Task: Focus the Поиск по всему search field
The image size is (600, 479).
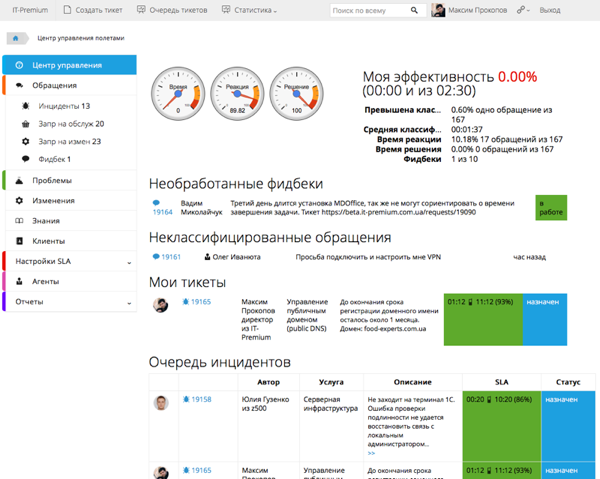Action: 369,10
